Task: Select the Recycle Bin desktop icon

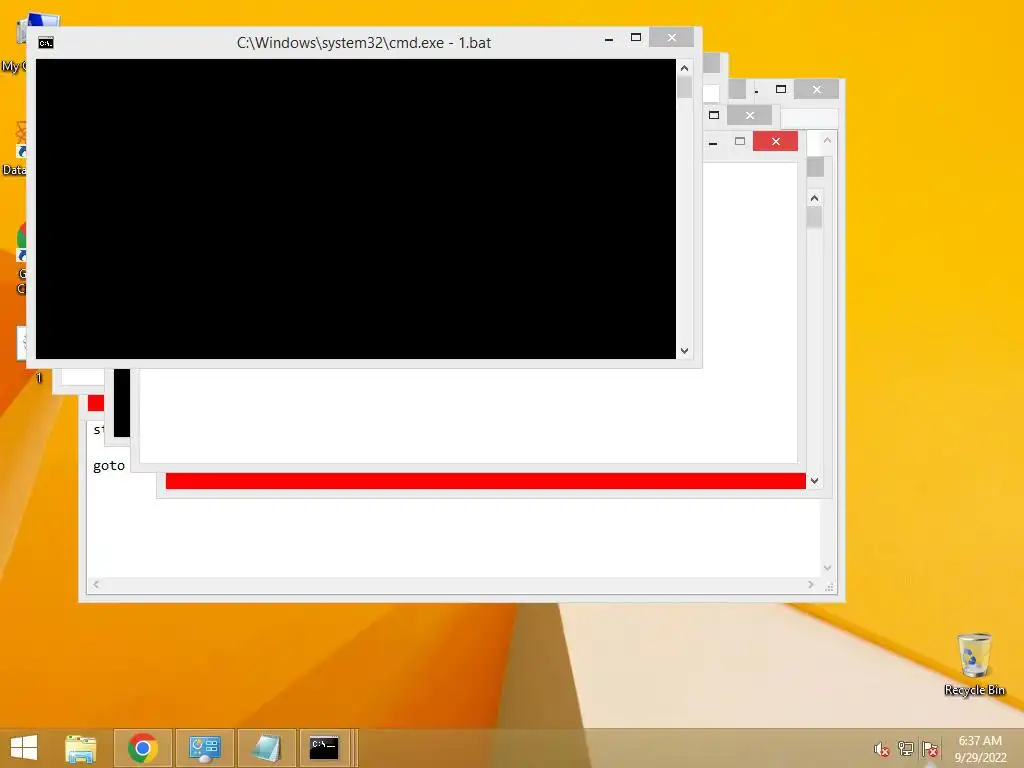Action: (974, 664)
